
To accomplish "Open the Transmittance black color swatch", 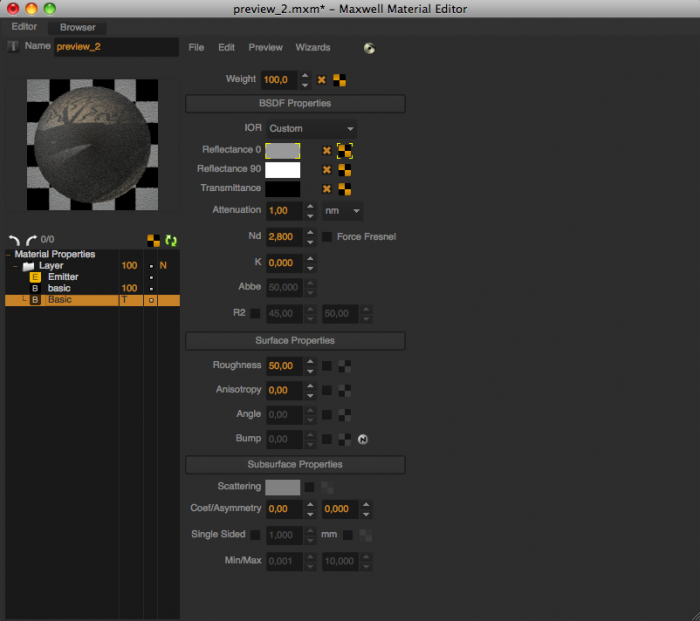I will point(283,189).
